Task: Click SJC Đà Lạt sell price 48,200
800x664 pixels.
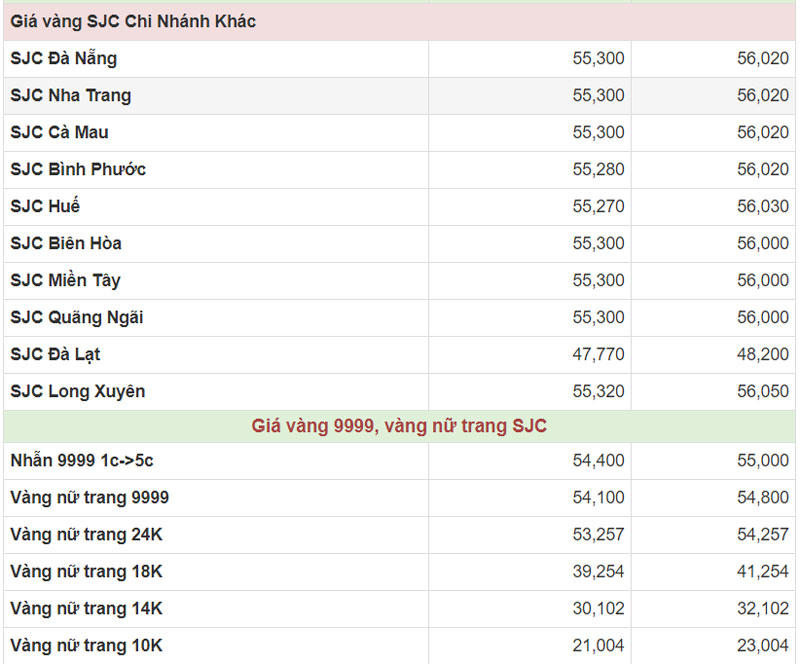Action: click(763, 354)
